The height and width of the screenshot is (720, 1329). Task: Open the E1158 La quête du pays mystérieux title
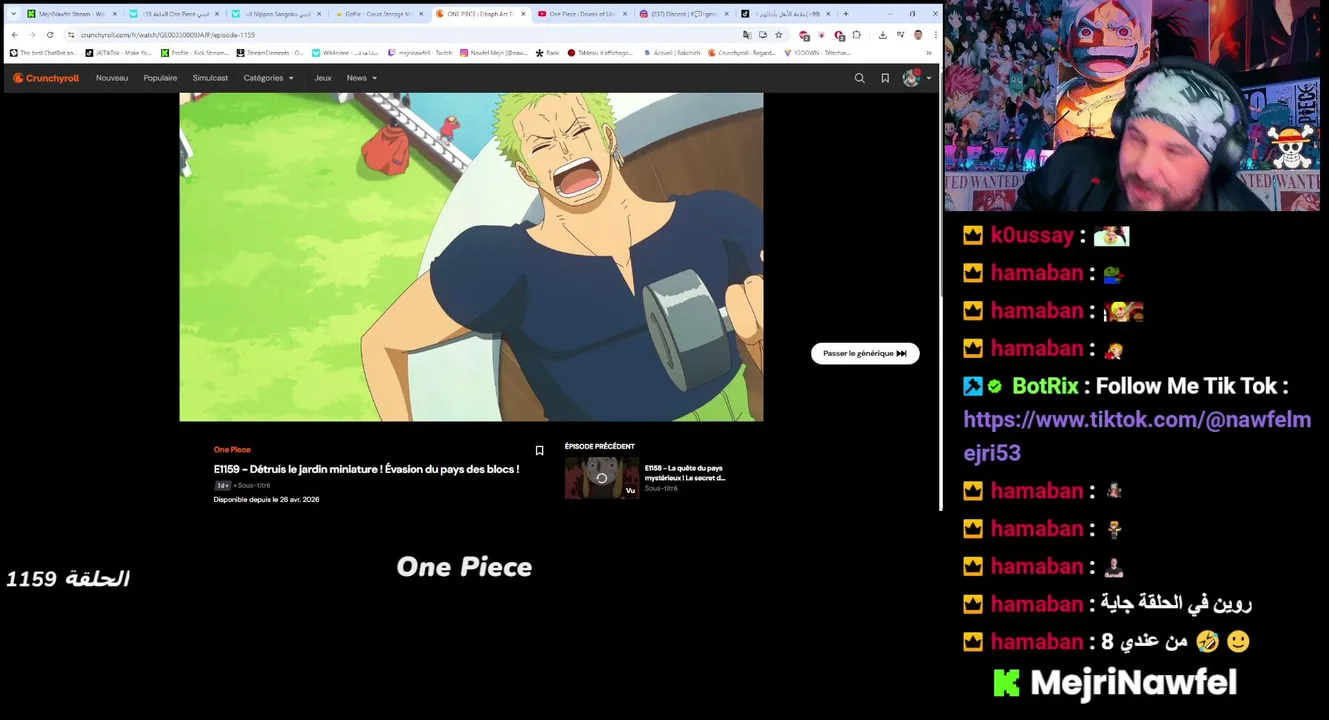(x=685, y=473)
